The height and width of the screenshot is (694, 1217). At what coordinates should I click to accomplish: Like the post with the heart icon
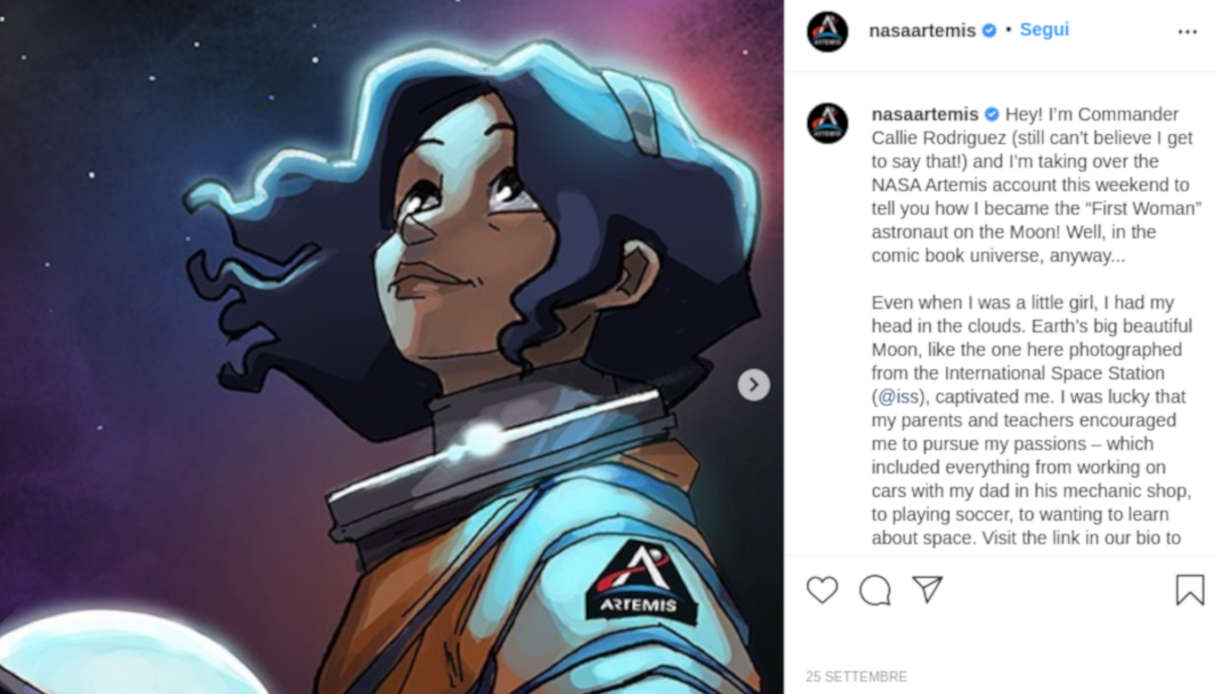click(x=822, y=590)
